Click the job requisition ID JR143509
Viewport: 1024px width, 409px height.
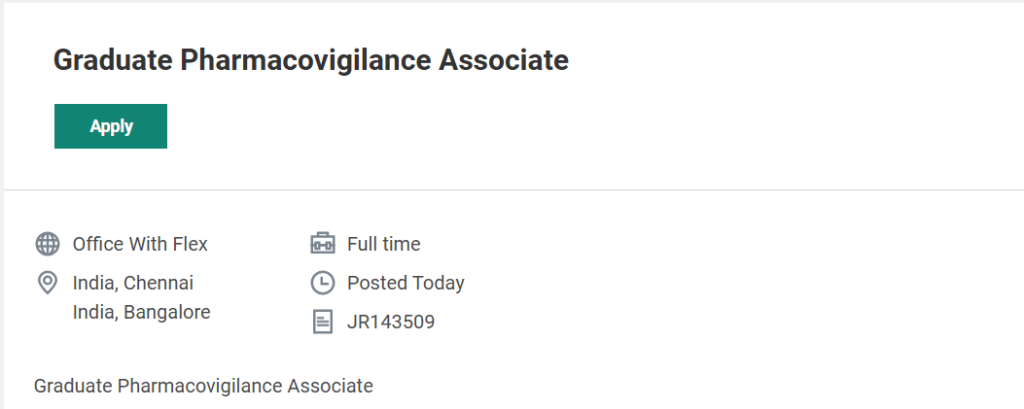(390, 322)
